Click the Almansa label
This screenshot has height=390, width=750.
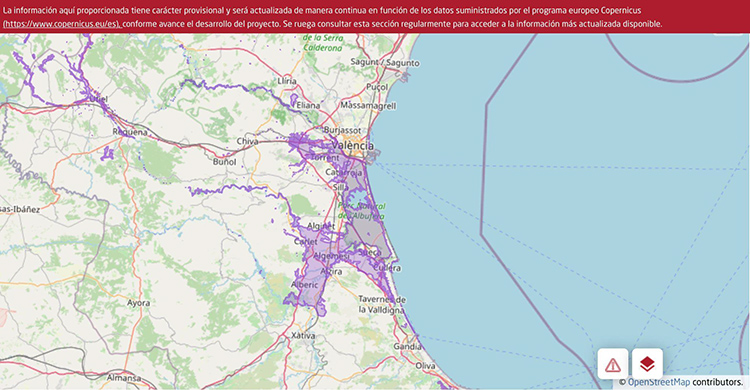coord(124,378)
